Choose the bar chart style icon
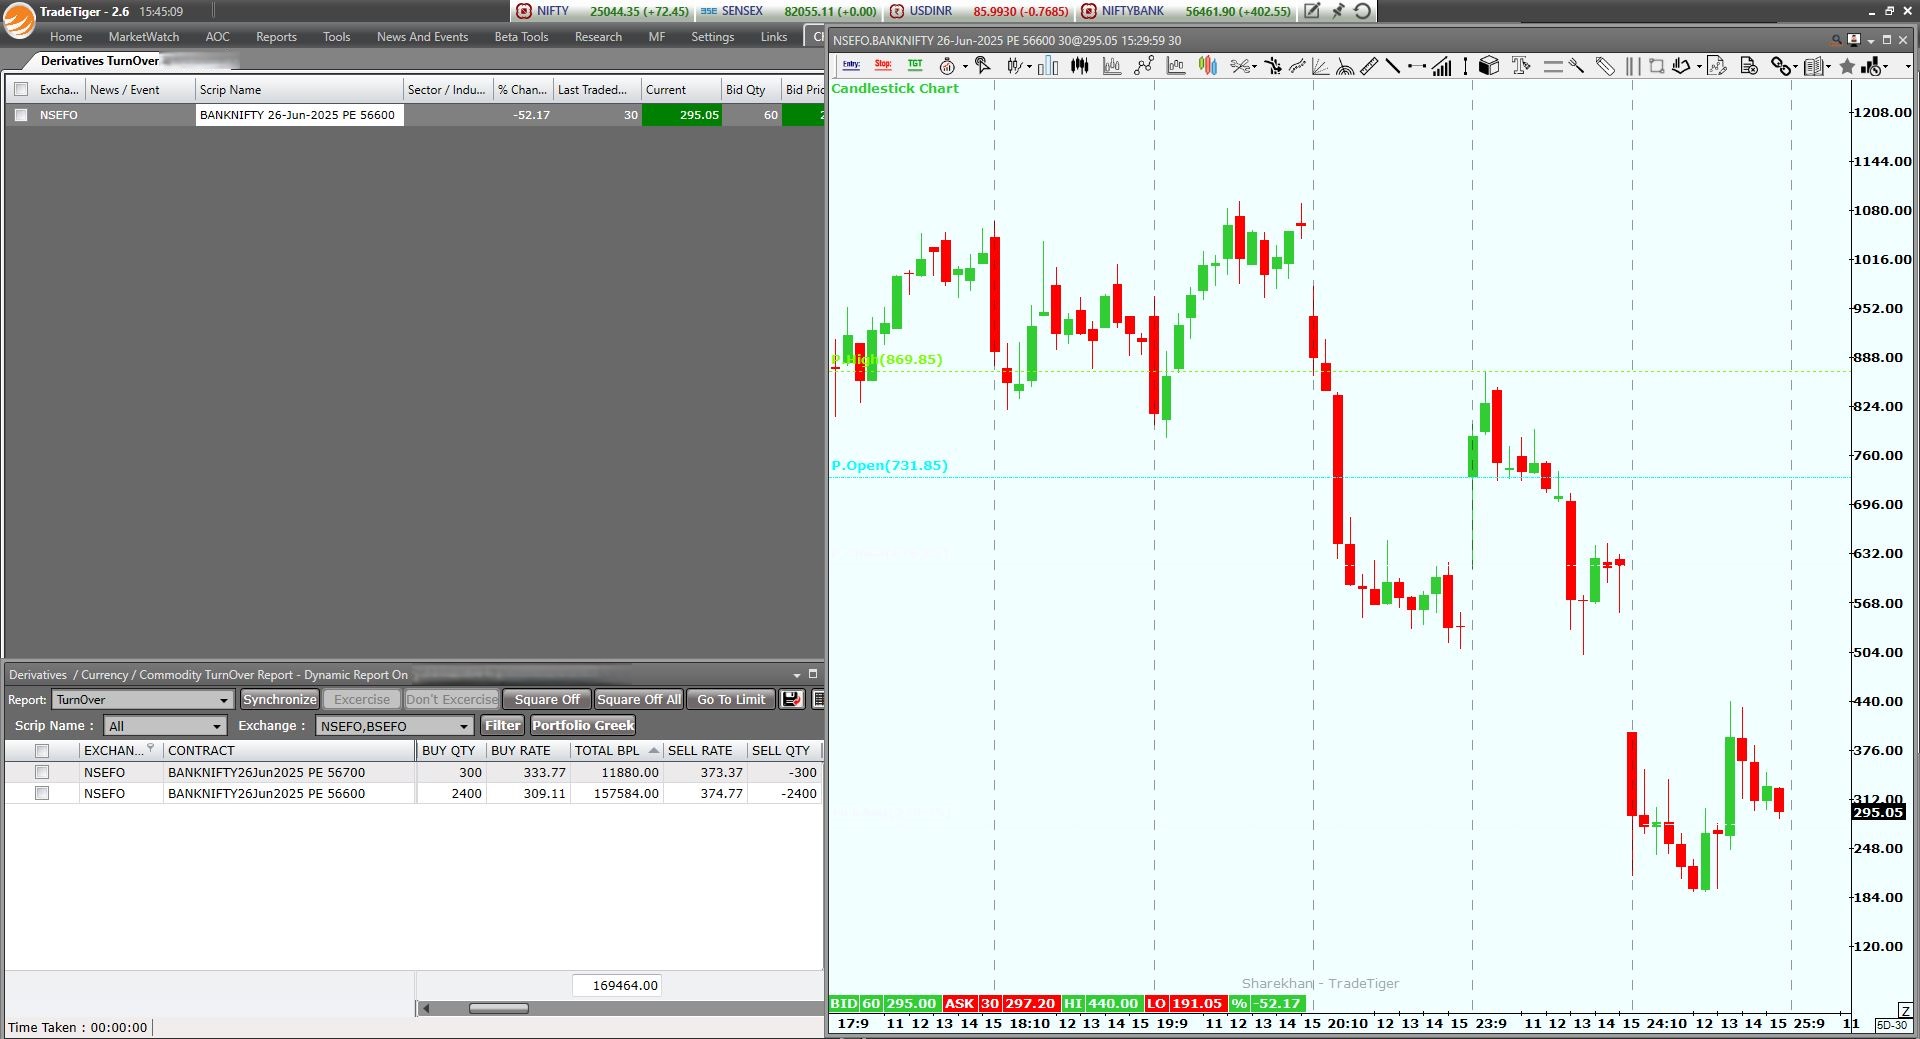The height and width of the screenshot is (1039, 1920). pyautogui.click(x=1048, y=66)
